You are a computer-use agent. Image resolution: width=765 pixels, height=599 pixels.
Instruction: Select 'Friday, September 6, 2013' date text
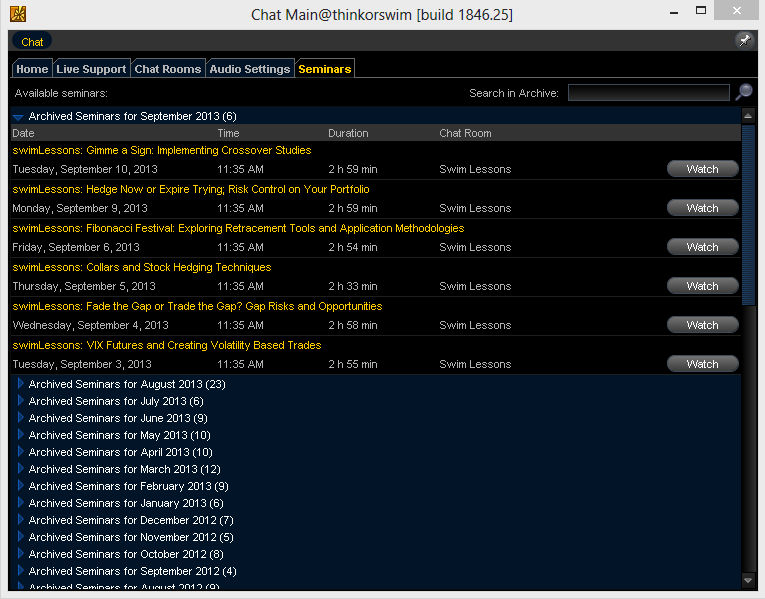76,247
